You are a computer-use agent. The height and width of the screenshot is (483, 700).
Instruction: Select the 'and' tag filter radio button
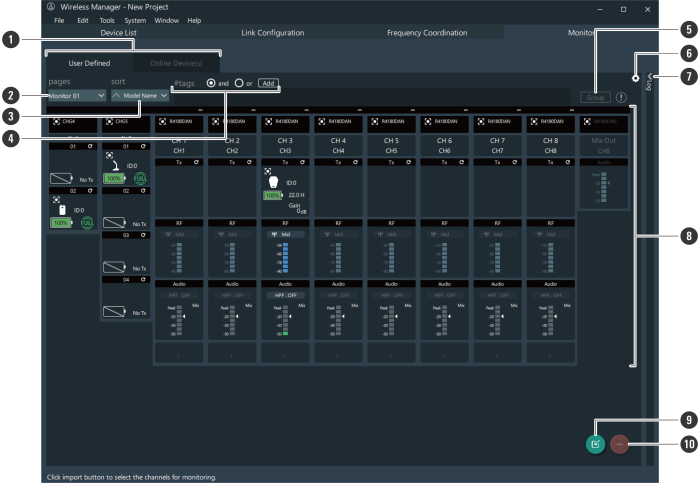pos(211,83)
